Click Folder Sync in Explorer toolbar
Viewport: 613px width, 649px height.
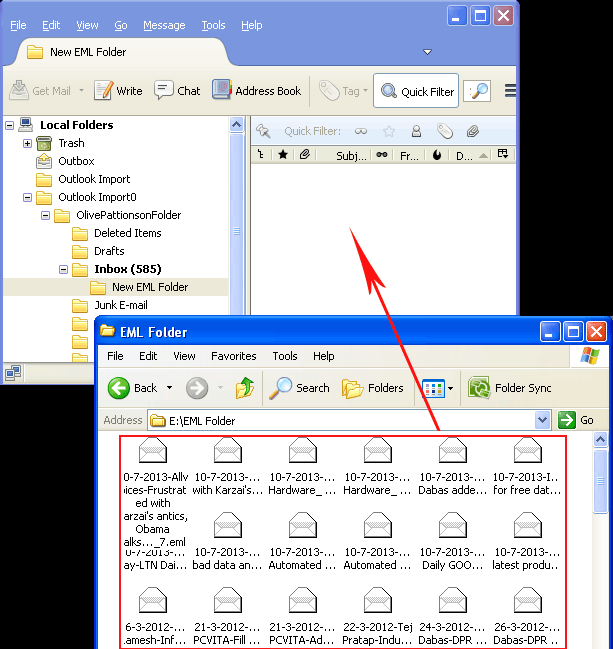click(x=510, y=388)
